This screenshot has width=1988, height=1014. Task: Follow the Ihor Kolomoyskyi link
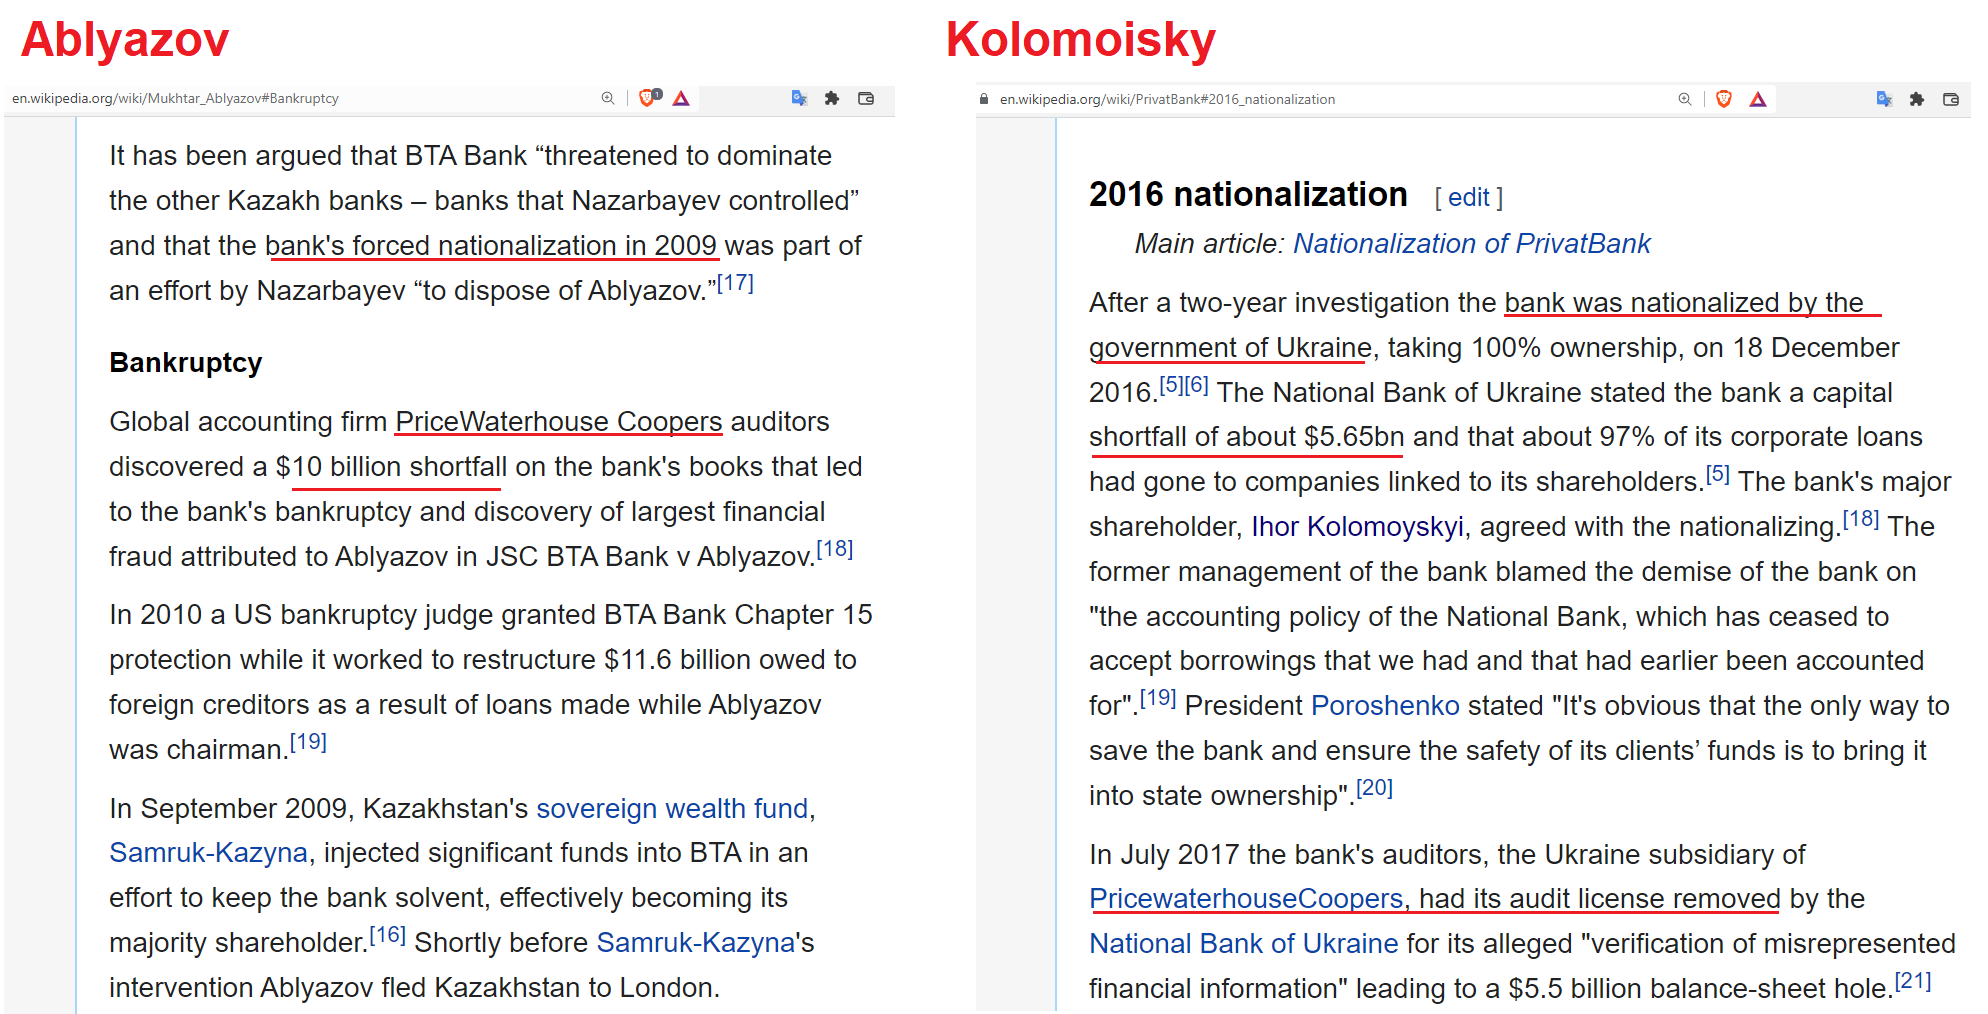click(1357, 527)
